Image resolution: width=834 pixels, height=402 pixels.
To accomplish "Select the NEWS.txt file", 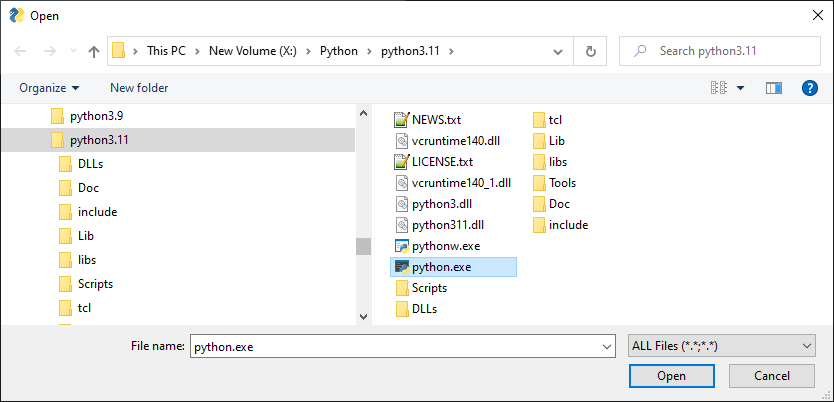I will [x=436, y=120].
